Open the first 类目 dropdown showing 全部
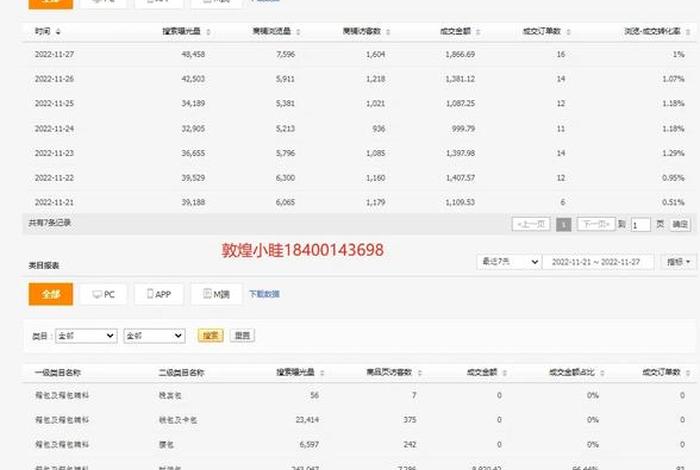Viewport: 700px width, 470px height. (x=86, y=336)
